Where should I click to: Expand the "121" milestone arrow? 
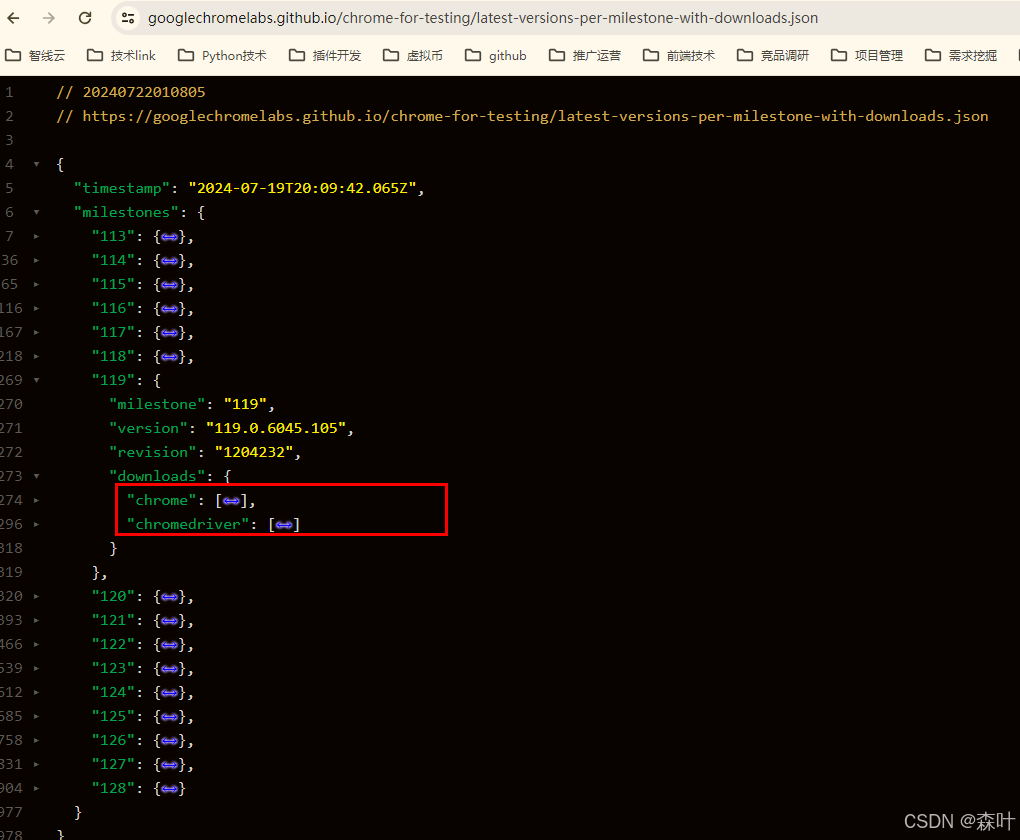tap(36, 620)
